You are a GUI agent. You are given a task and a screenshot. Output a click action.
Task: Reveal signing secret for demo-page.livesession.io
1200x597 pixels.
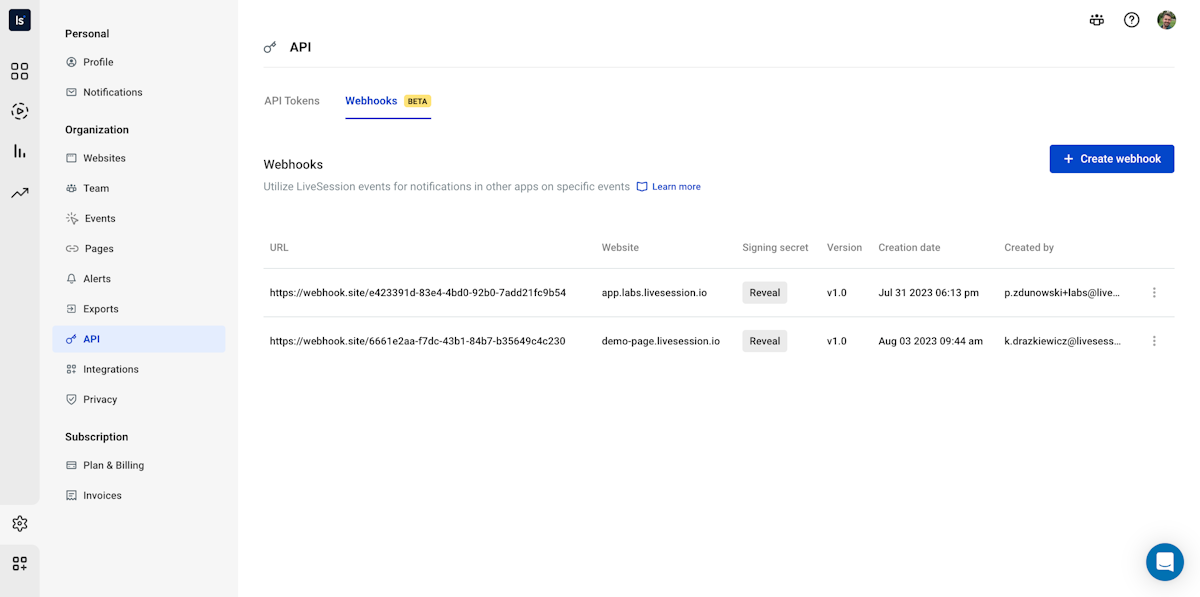[764, 341]
